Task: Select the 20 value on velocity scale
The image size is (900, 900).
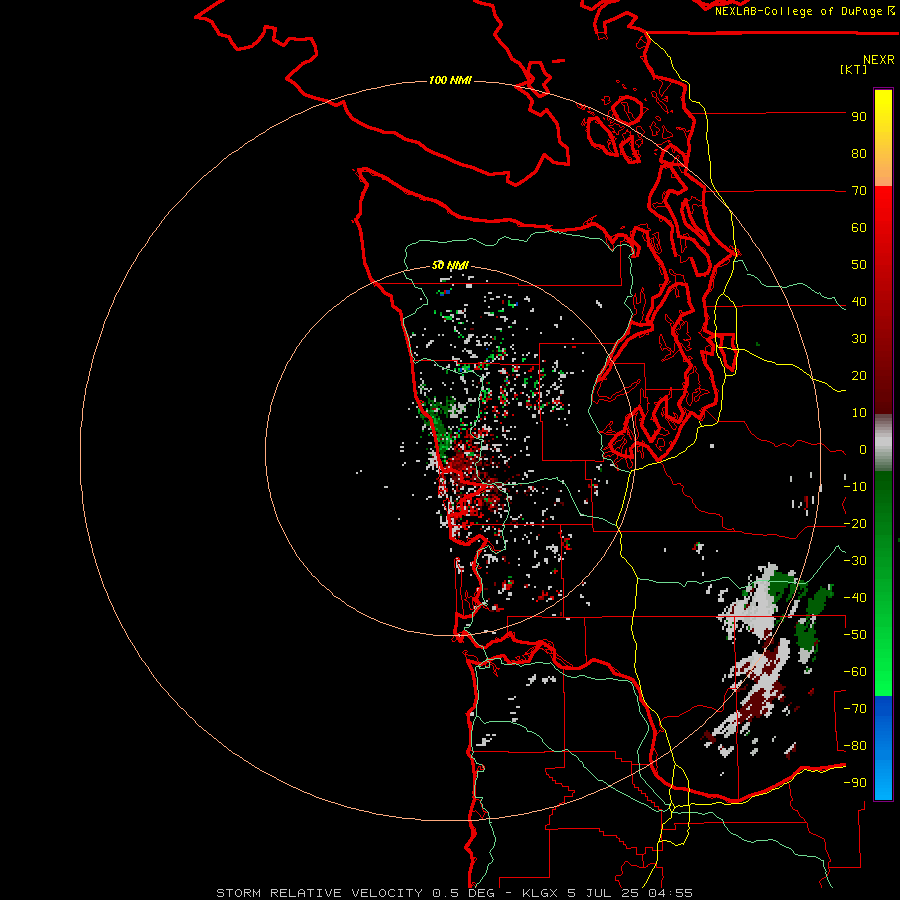Action: click(859, 375)
